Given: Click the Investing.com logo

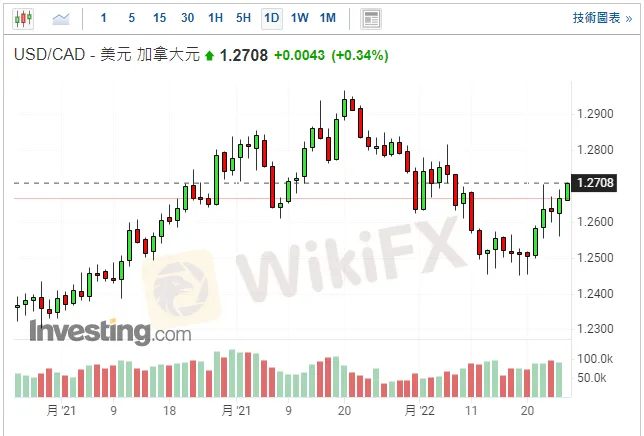Looking at the screenshot, I should [x=110, y=331].
